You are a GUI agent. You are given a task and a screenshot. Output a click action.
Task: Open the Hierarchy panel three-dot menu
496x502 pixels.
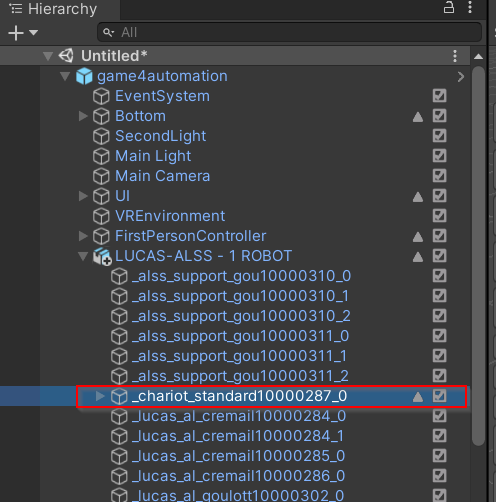pos(470,7)
